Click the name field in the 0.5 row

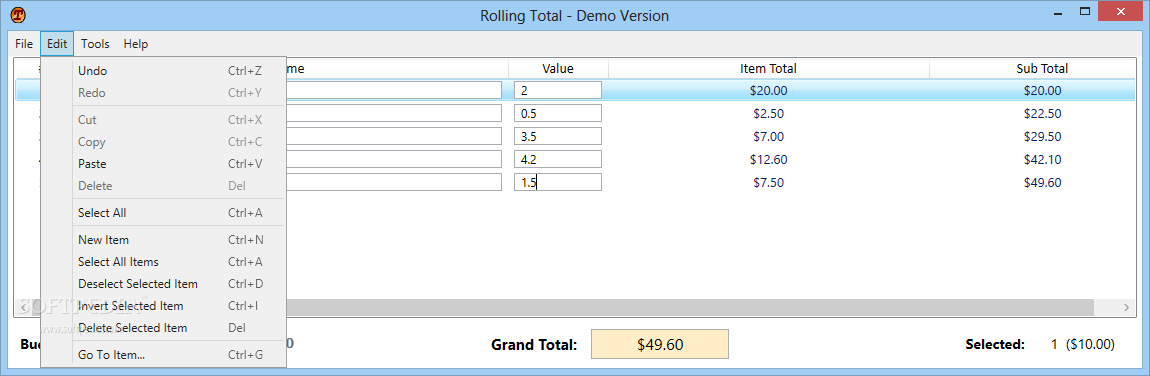[394, 114]
